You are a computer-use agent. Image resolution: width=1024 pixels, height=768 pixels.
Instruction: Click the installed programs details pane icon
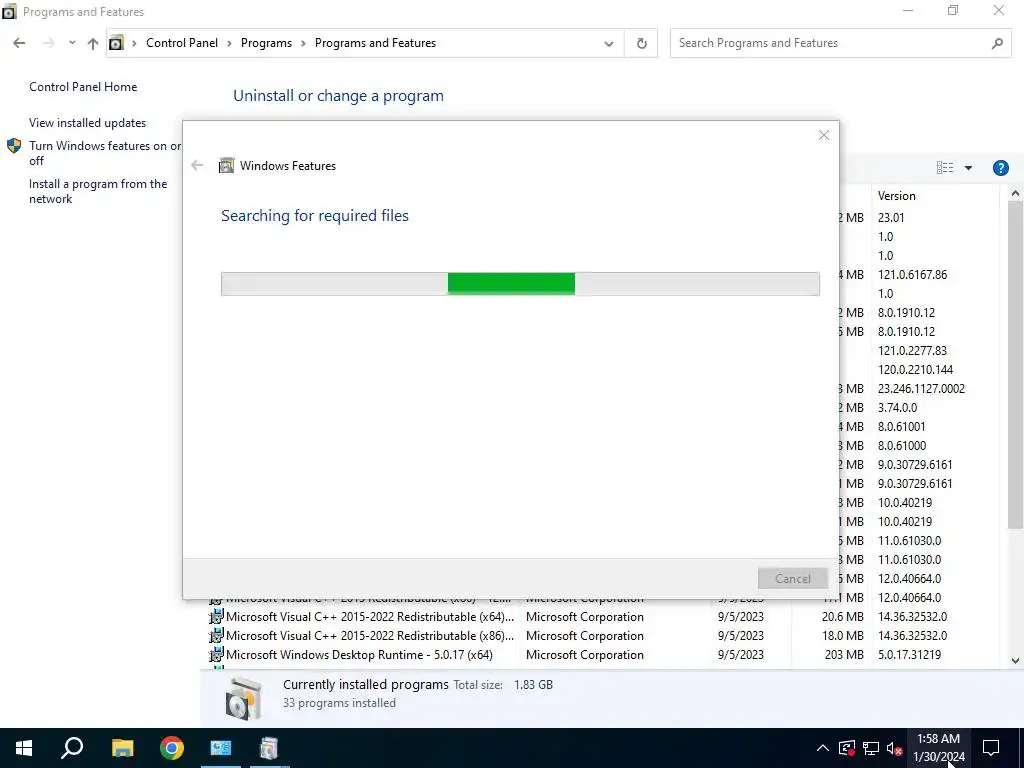[244, 698]
